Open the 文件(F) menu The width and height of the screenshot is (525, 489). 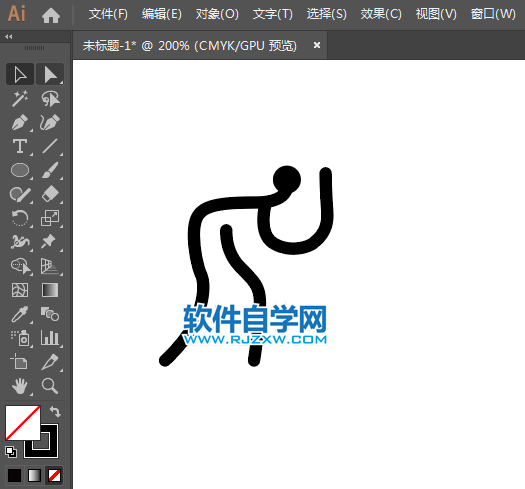point(108,14)
